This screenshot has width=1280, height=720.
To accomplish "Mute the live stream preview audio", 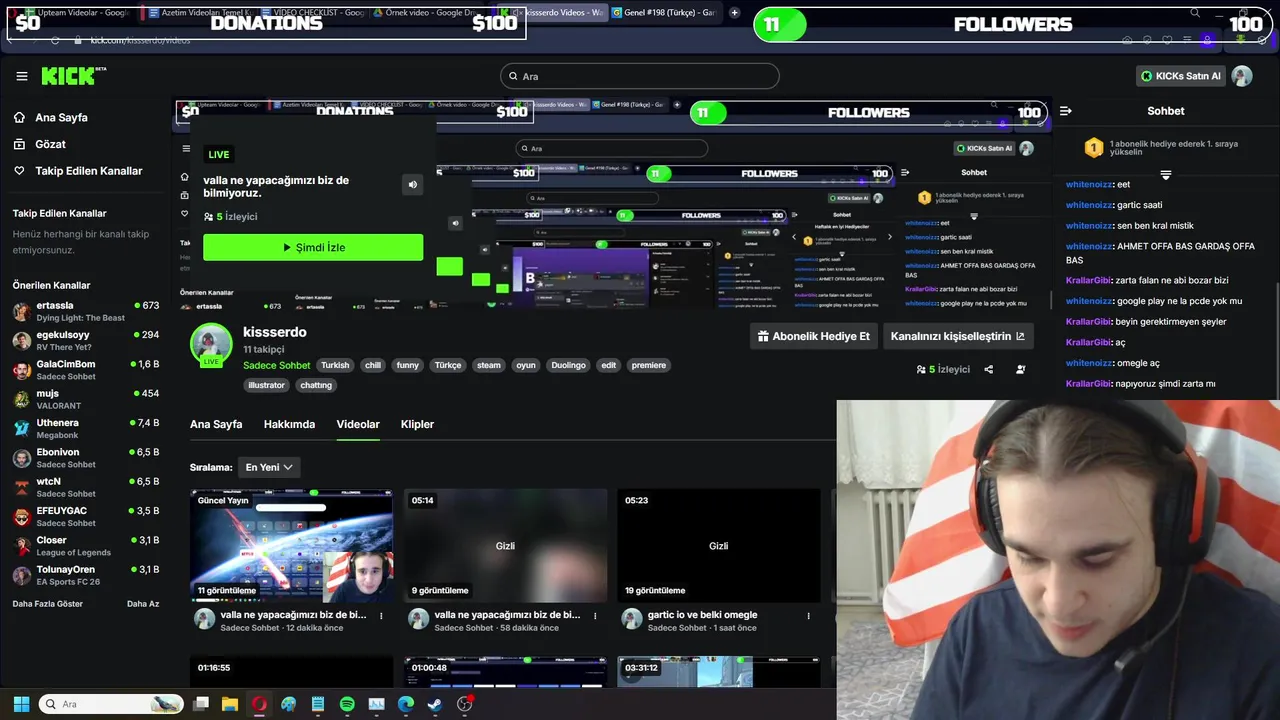I will click(x=412, y=184).
